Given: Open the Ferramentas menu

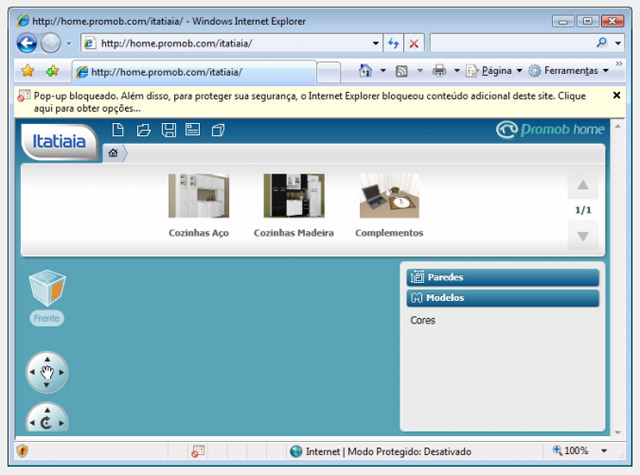Looking at the screenshot, I should 569,71.
